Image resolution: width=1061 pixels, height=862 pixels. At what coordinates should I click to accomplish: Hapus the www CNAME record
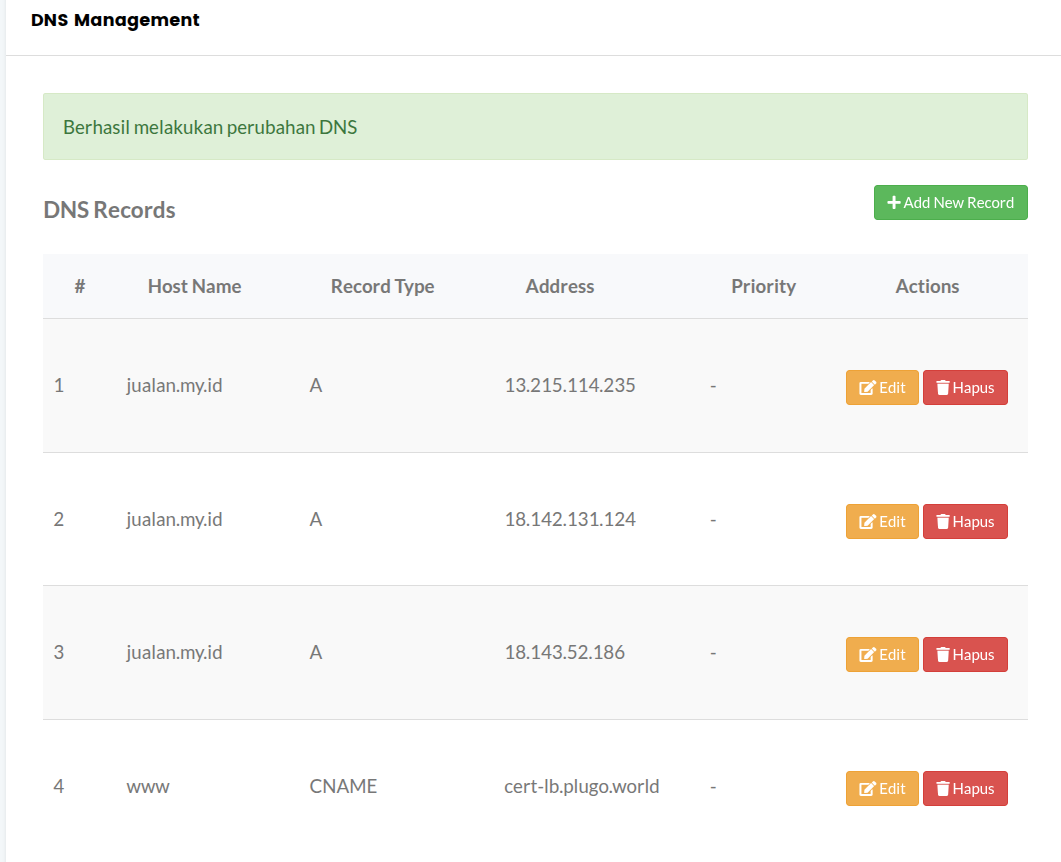tap(965, 788)
